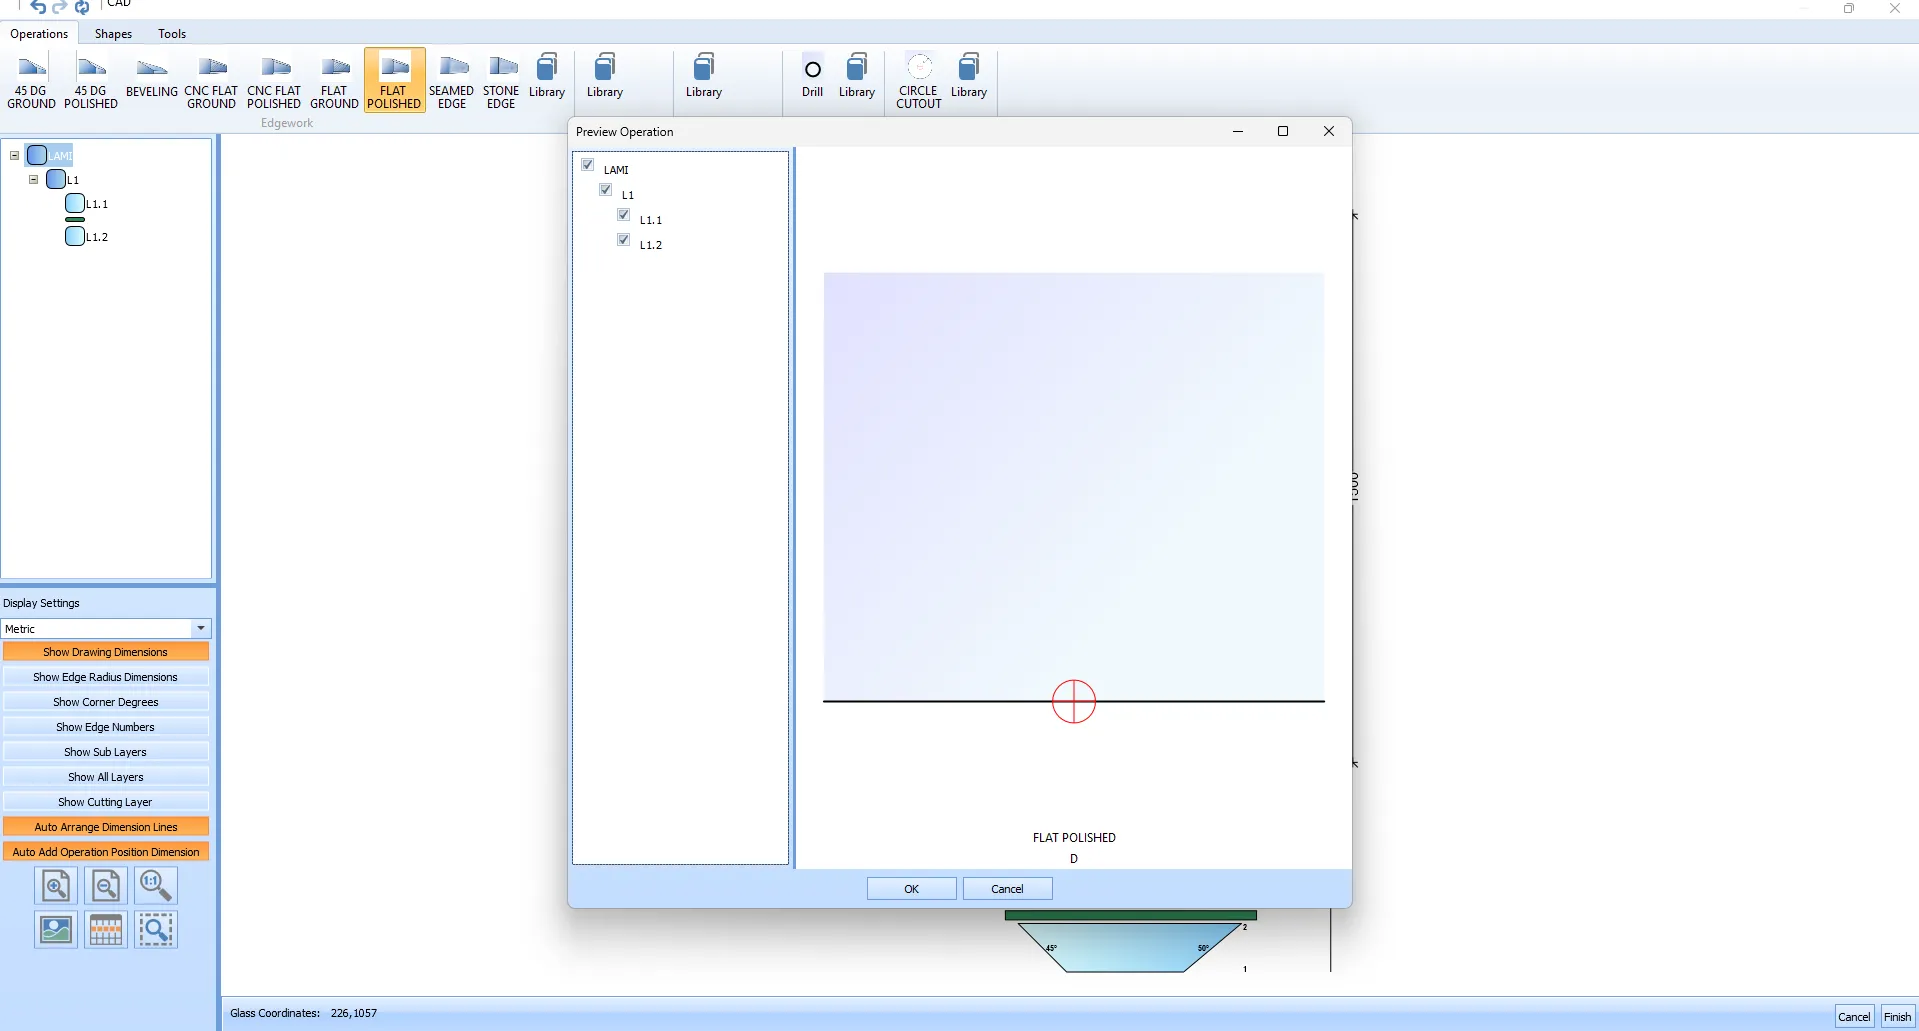The width and height of the screenshot is (1919, 1031).
Task: Select the CNC FLAT POLISHED tool
Action: click(x=274, y=80)
